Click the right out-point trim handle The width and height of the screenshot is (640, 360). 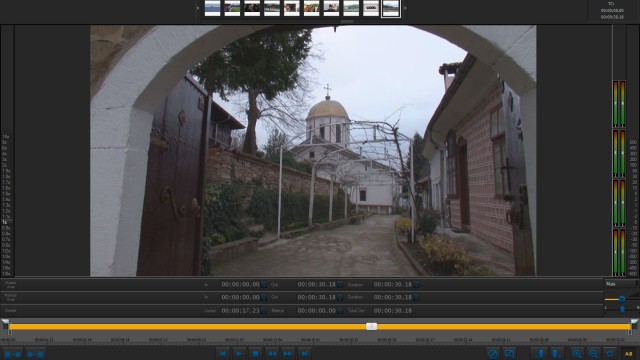(x=634, y=324)
